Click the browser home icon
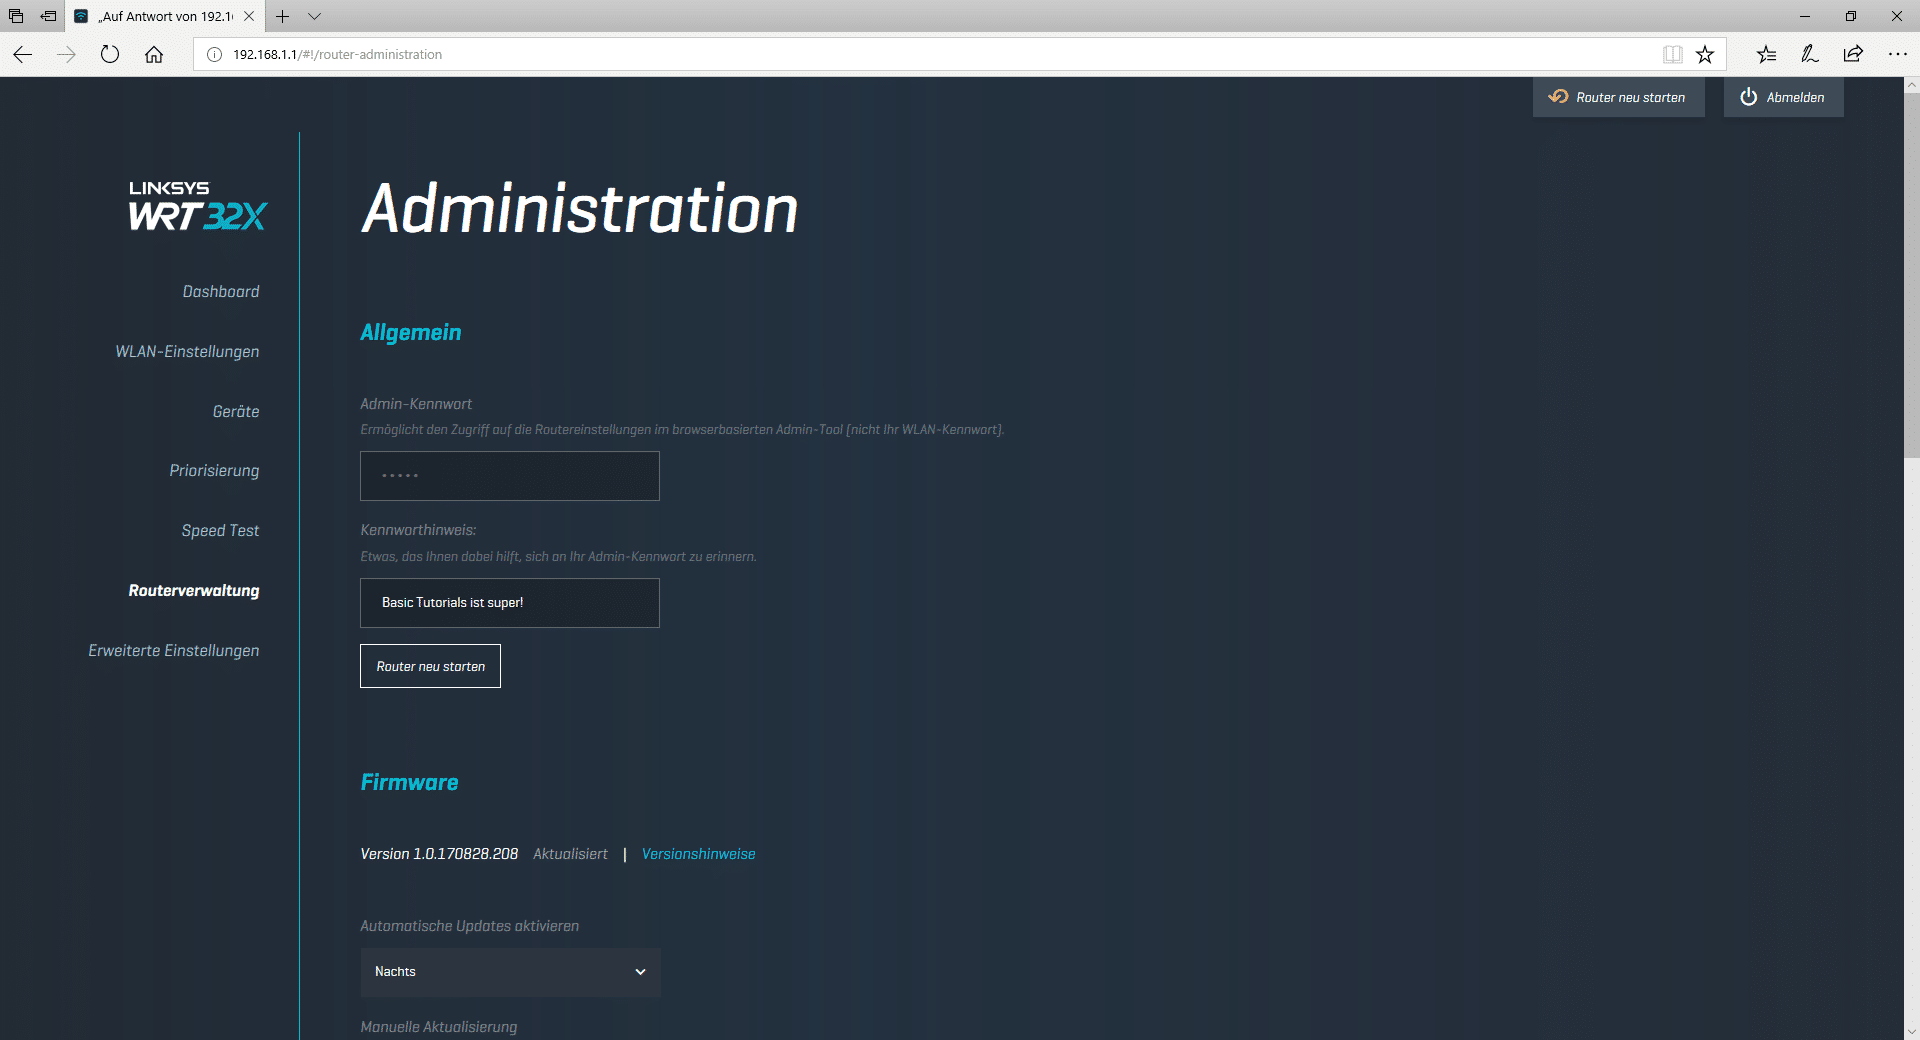The image size is (1920, 1040). click(x=154, y=55)
